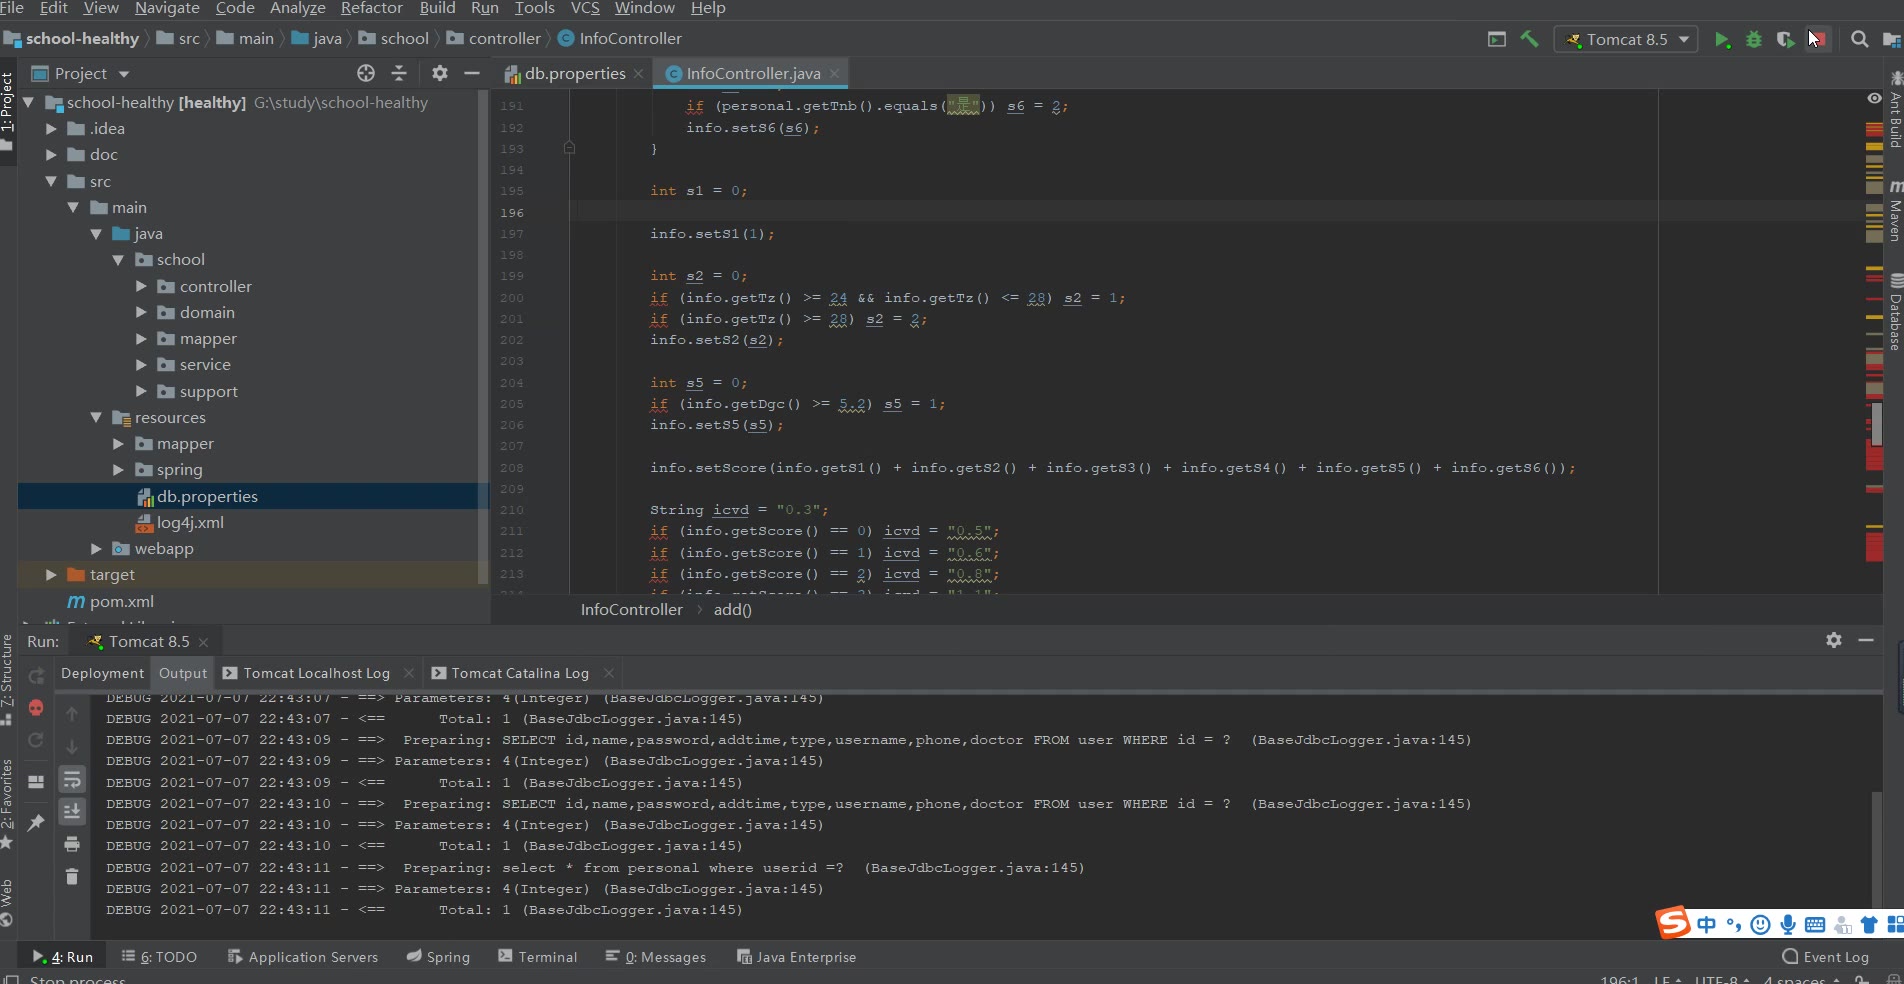Clear console output with trash icon
The image size is (1904, 984).
(x=72, y=877)
